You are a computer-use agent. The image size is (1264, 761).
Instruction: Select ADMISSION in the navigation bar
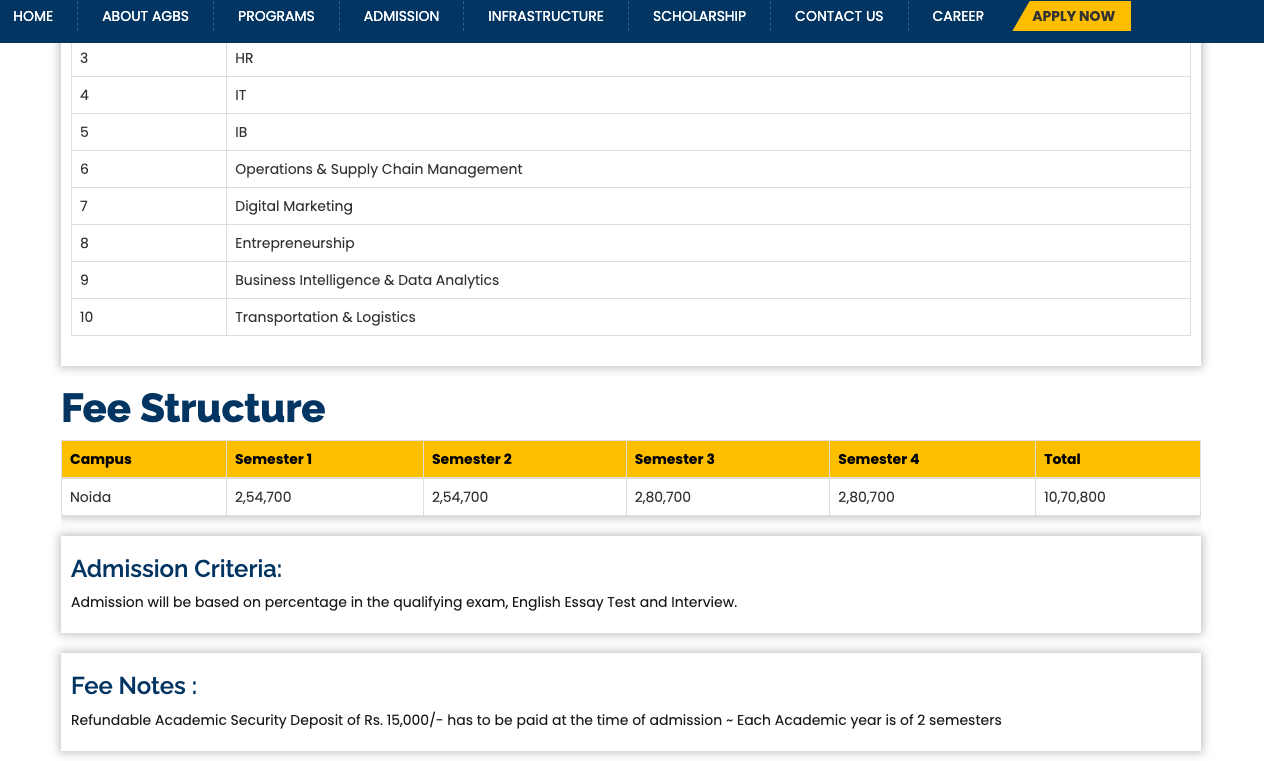pos(401,16)
